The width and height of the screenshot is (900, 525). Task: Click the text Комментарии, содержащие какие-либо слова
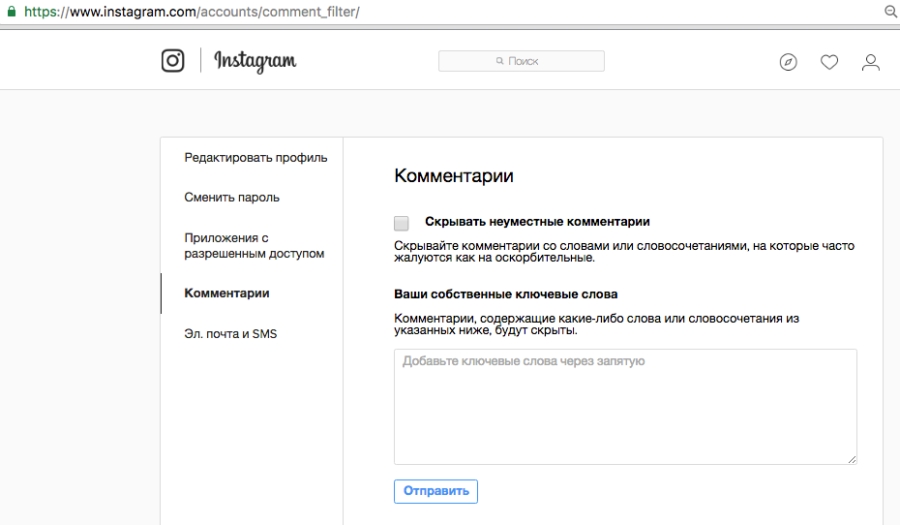596,324
